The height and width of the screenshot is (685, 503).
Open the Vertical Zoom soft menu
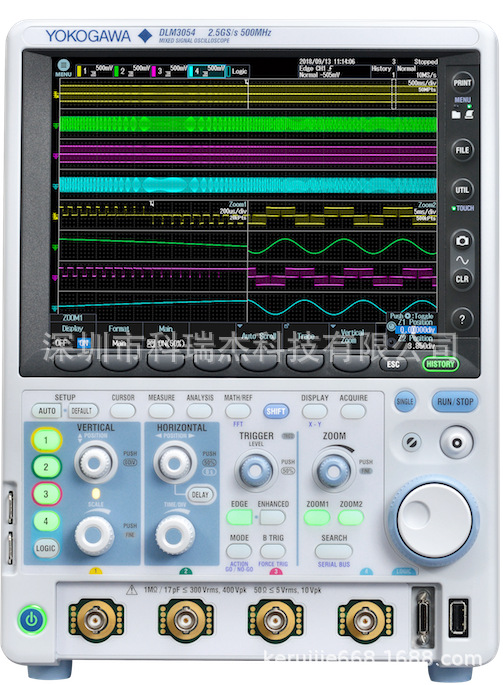pos(351,336)
